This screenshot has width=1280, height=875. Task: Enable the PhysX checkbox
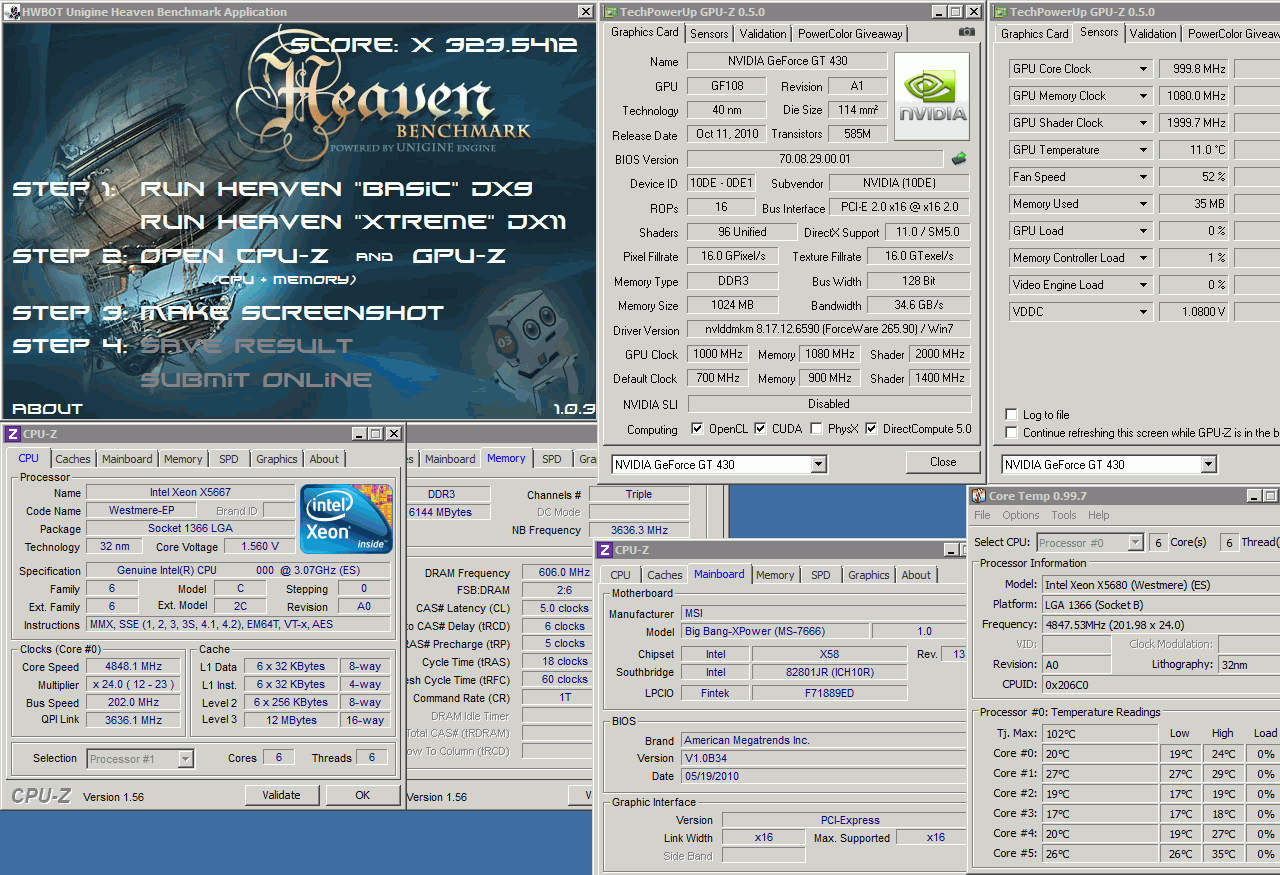pos(817,429)
